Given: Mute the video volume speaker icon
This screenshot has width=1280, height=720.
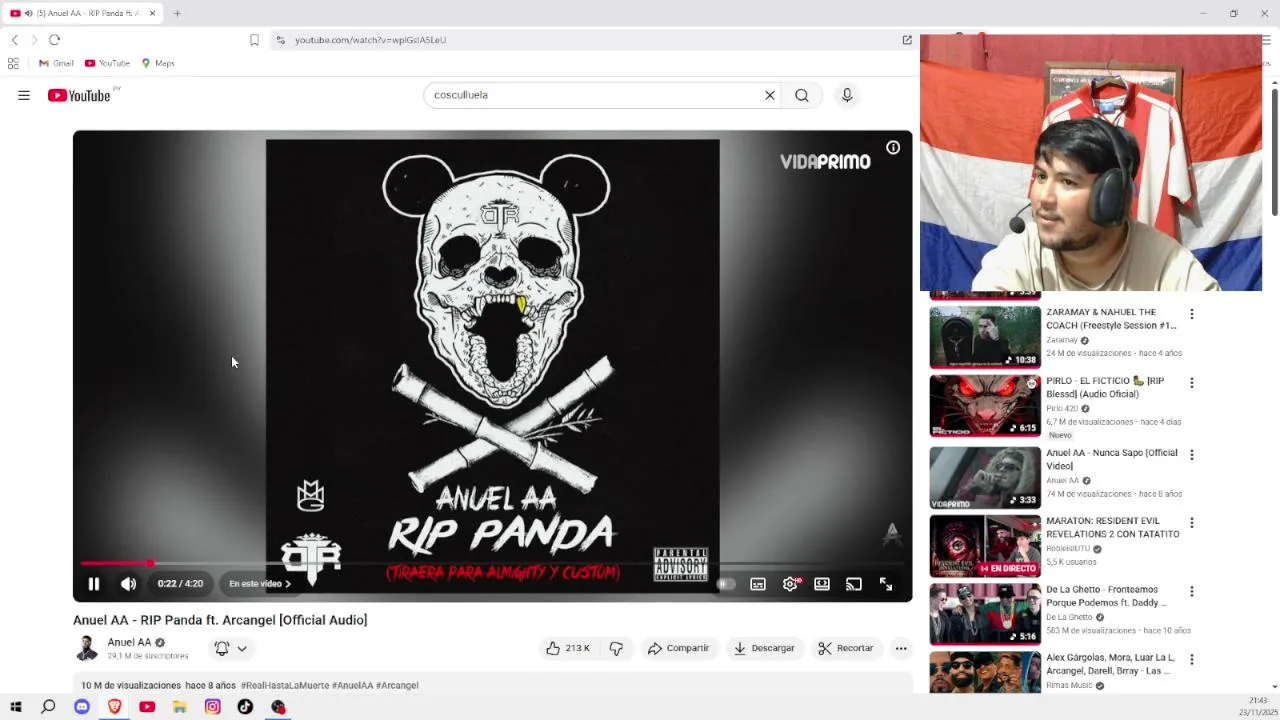Looking at the screenshot, I should point(128,584).
